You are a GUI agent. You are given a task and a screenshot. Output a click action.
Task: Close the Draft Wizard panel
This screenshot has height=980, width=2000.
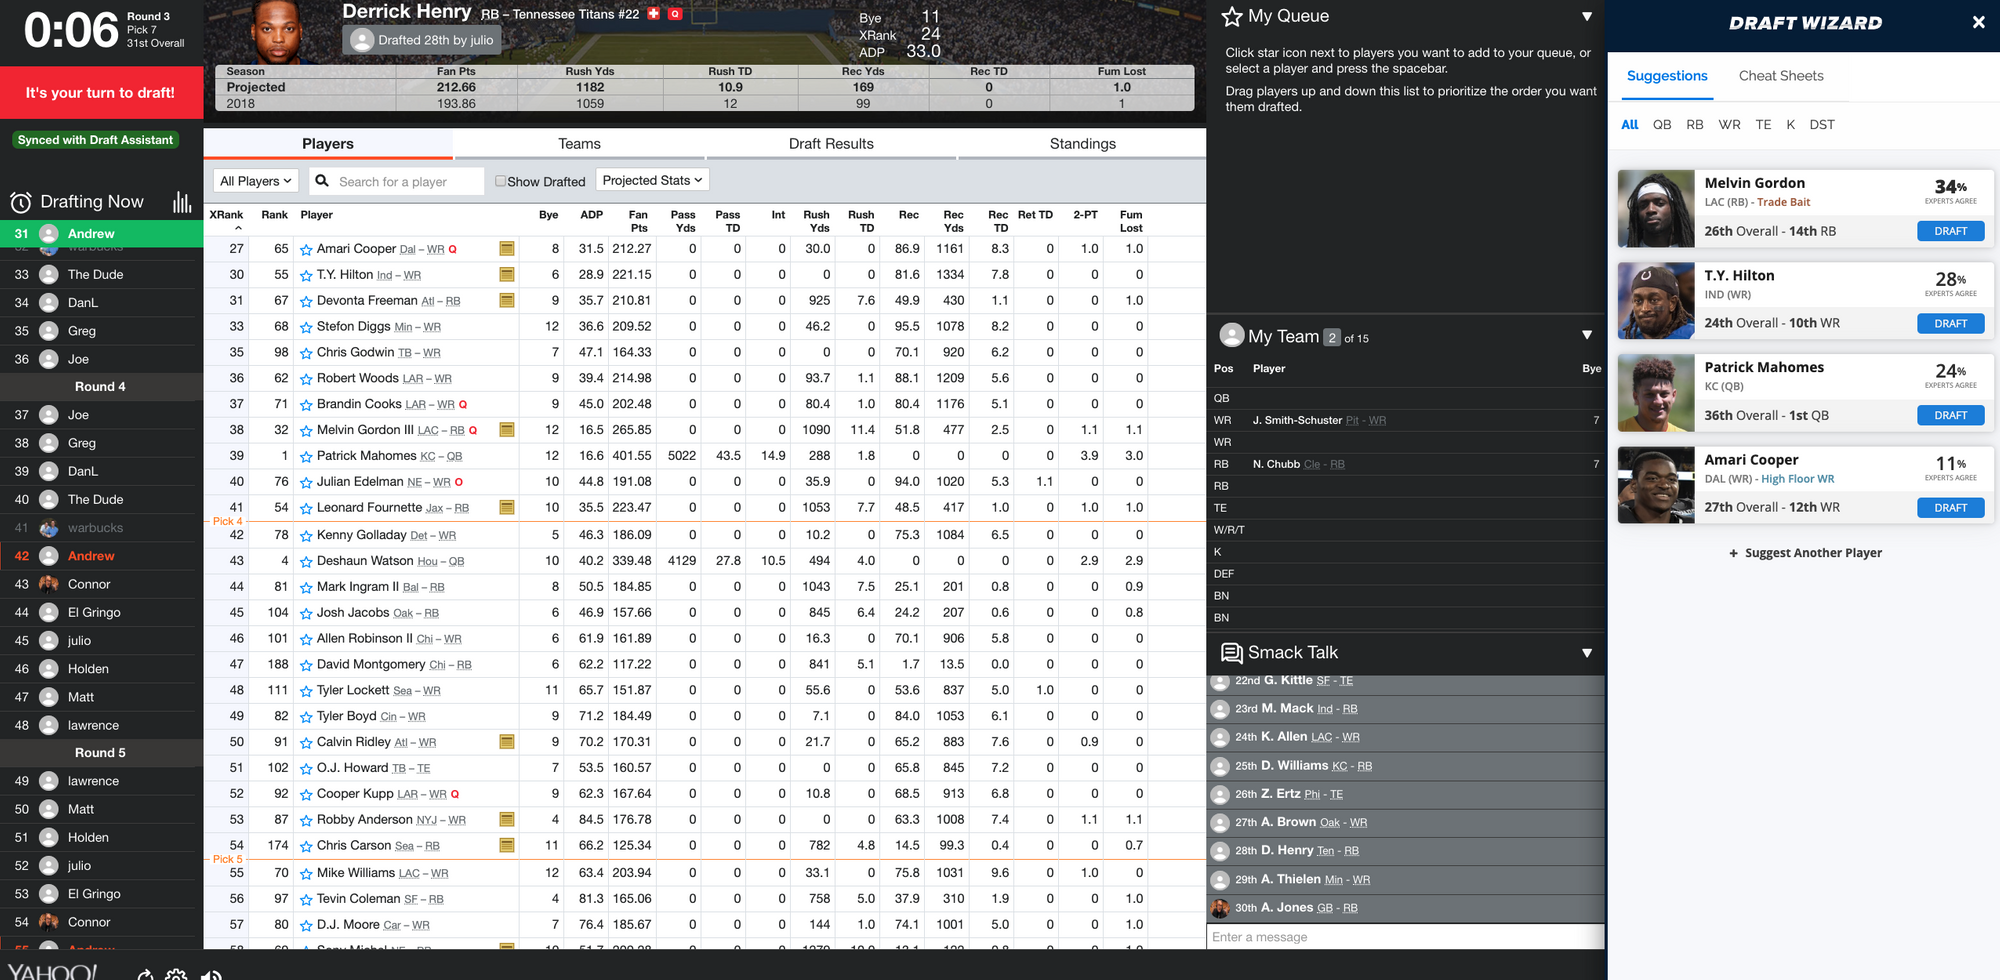point(1978,22)
